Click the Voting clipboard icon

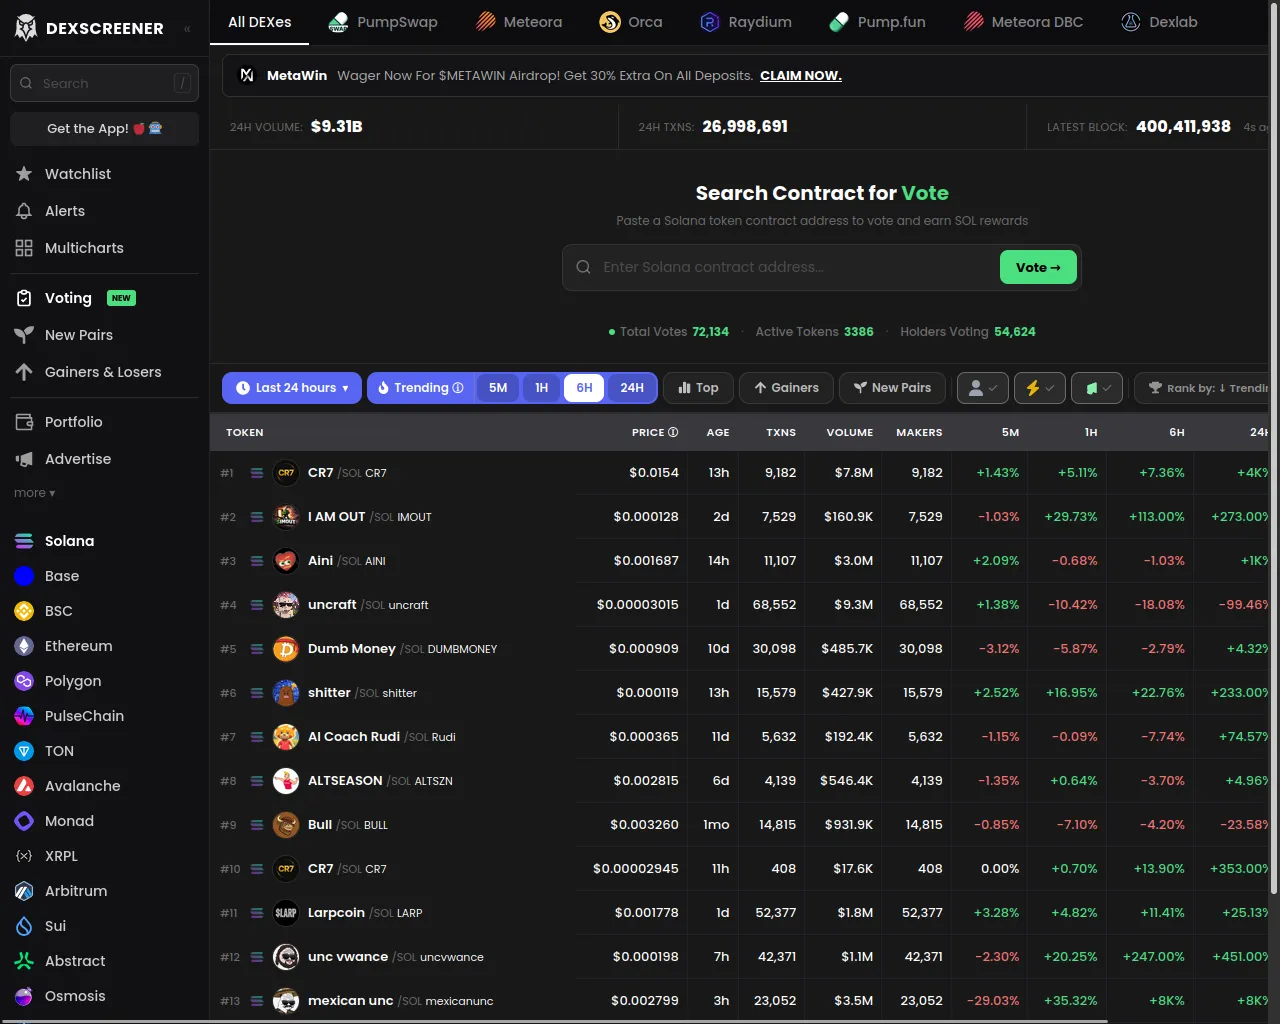(x=24, y=298)
